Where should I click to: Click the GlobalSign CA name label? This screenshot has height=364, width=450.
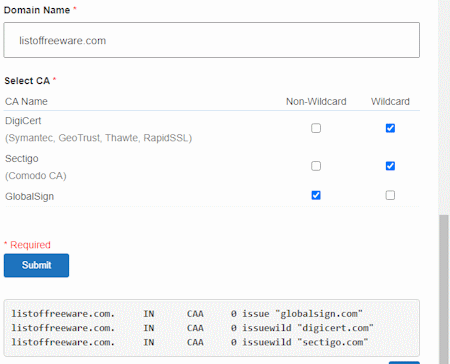tap(29, 196)
